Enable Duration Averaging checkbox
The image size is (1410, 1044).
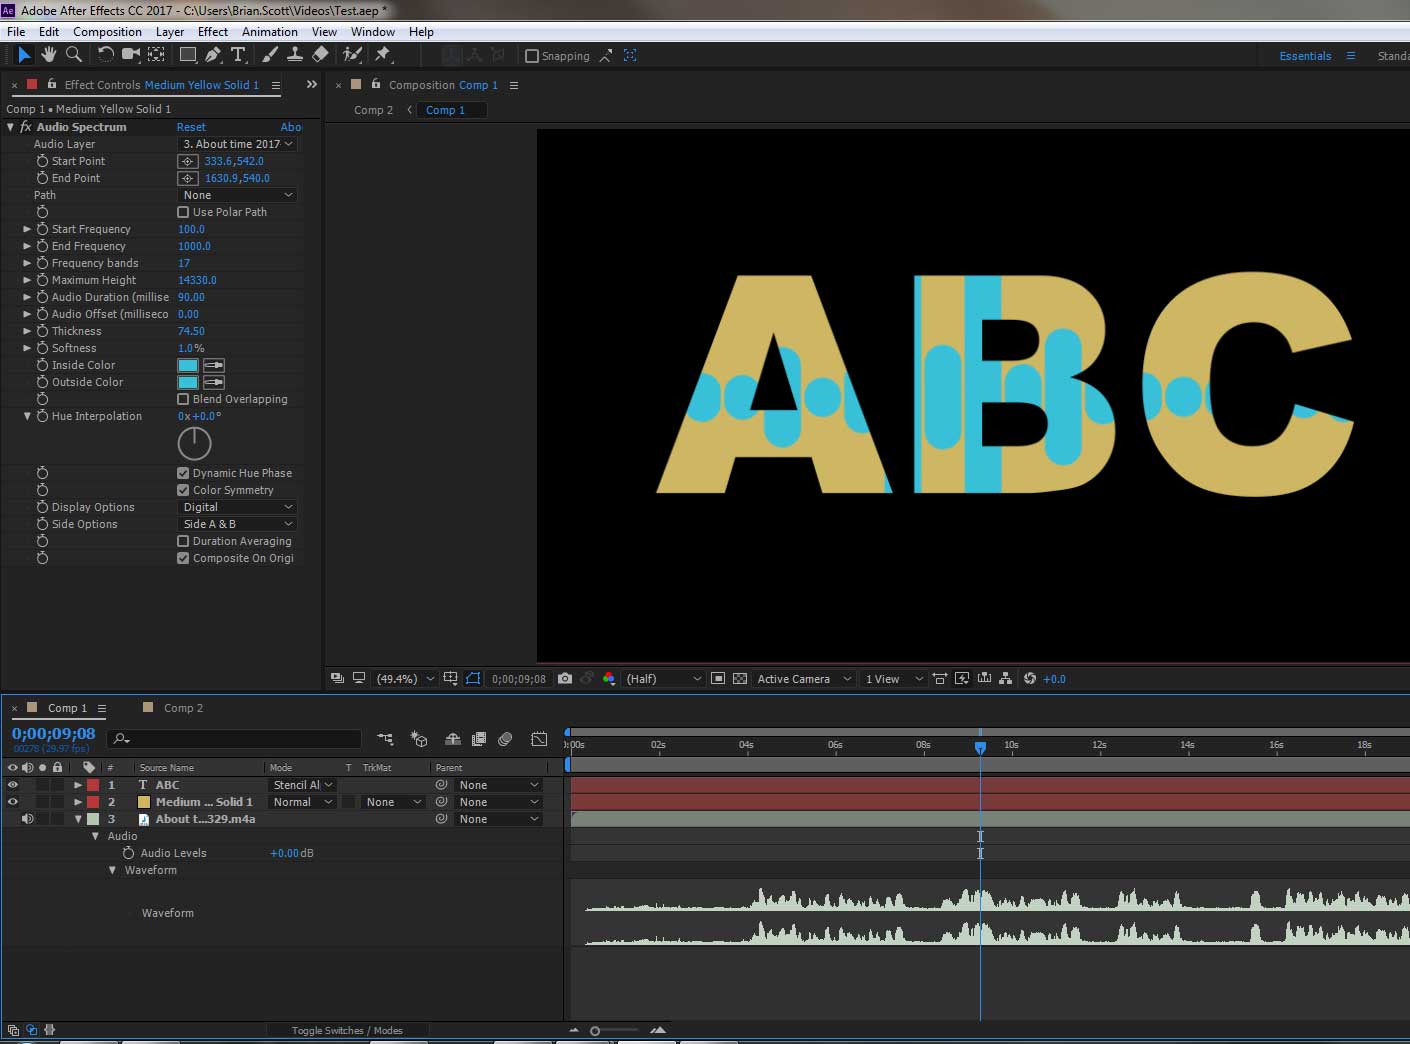coord(183,541)
